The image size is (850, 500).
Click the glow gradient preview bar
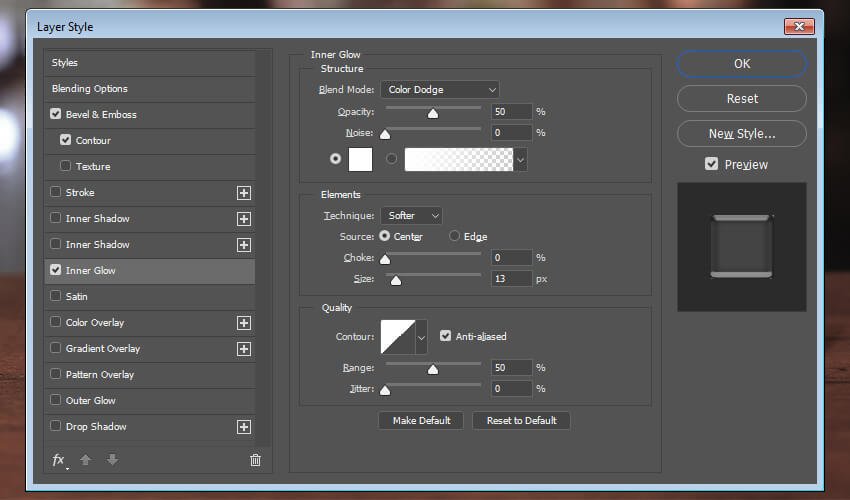459,159
